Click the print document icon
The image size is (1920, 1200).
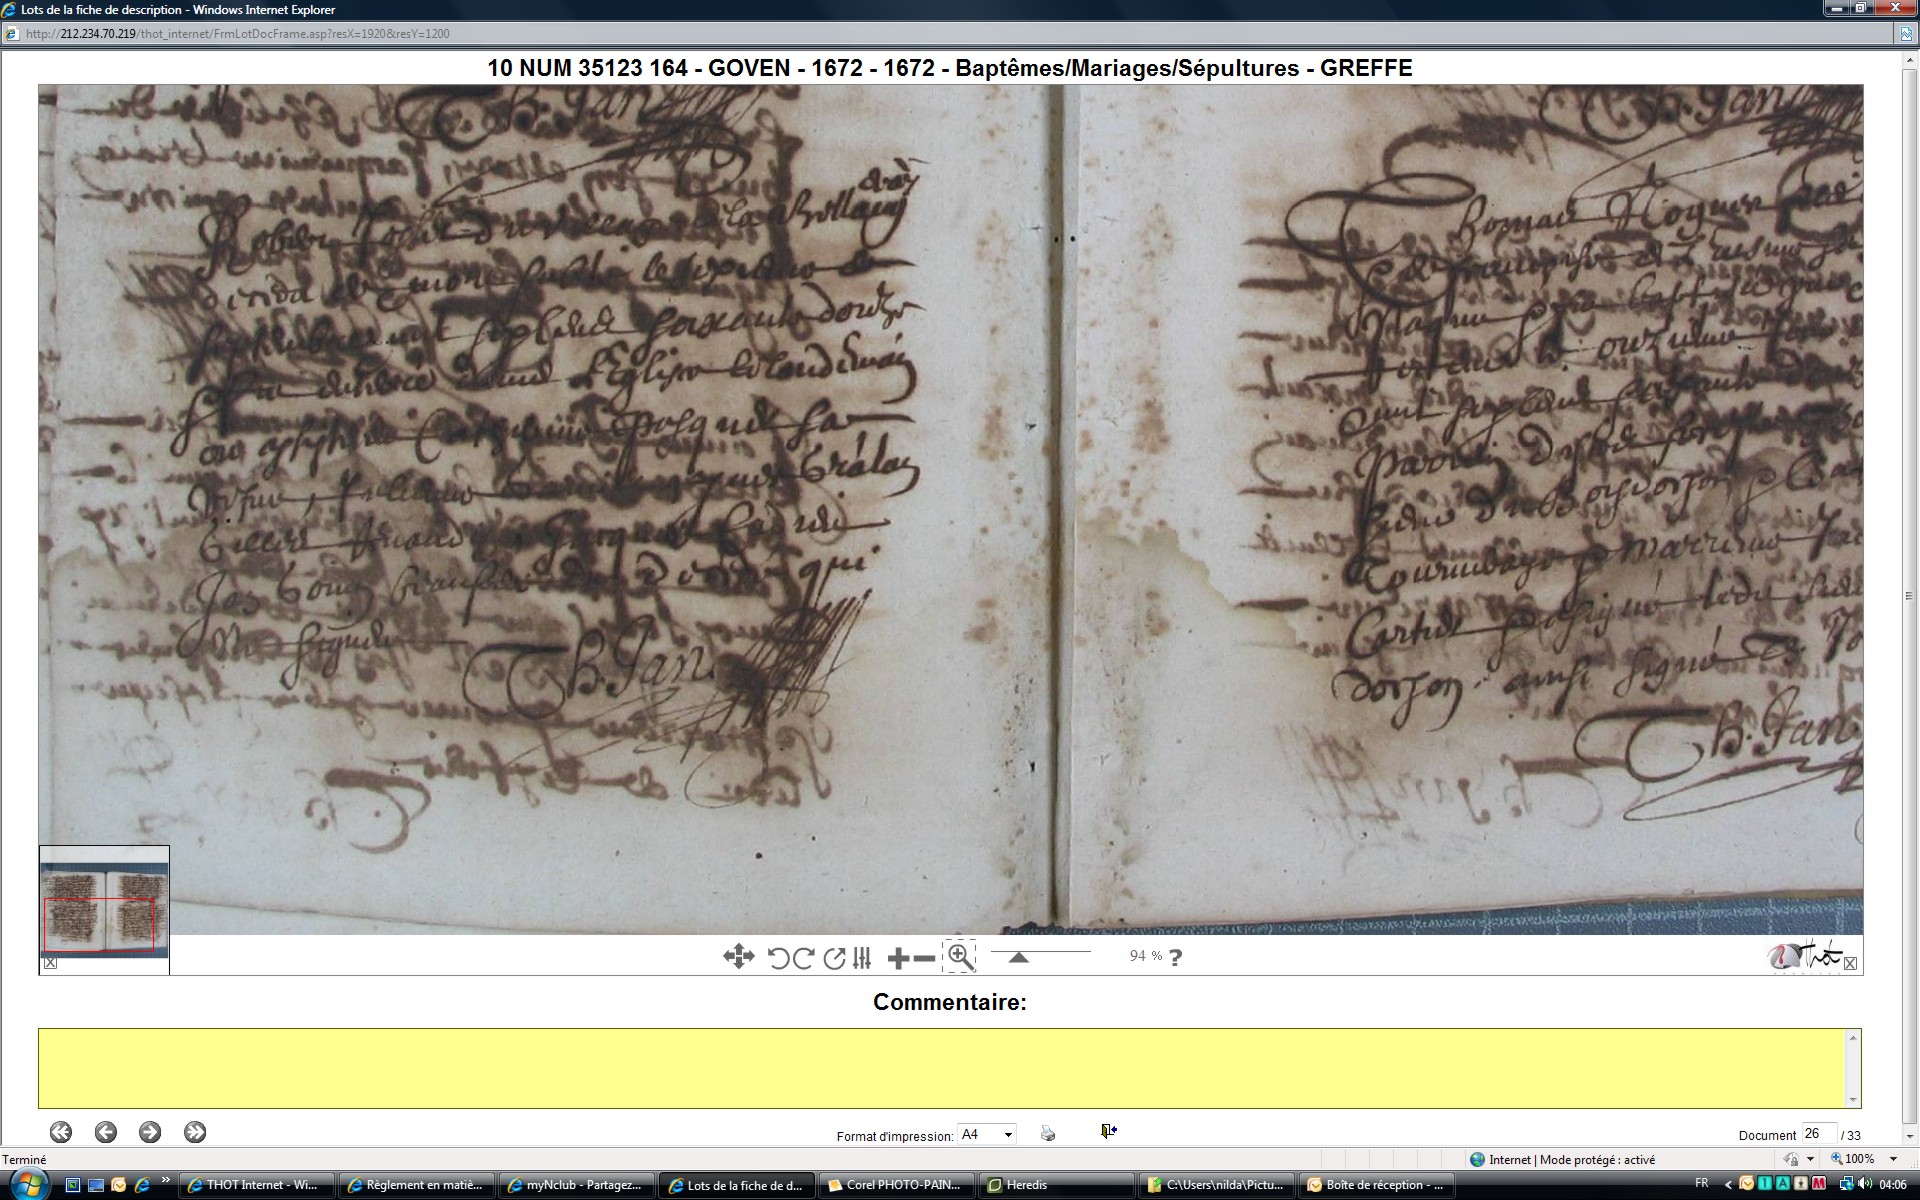tap(1047, 1133)
